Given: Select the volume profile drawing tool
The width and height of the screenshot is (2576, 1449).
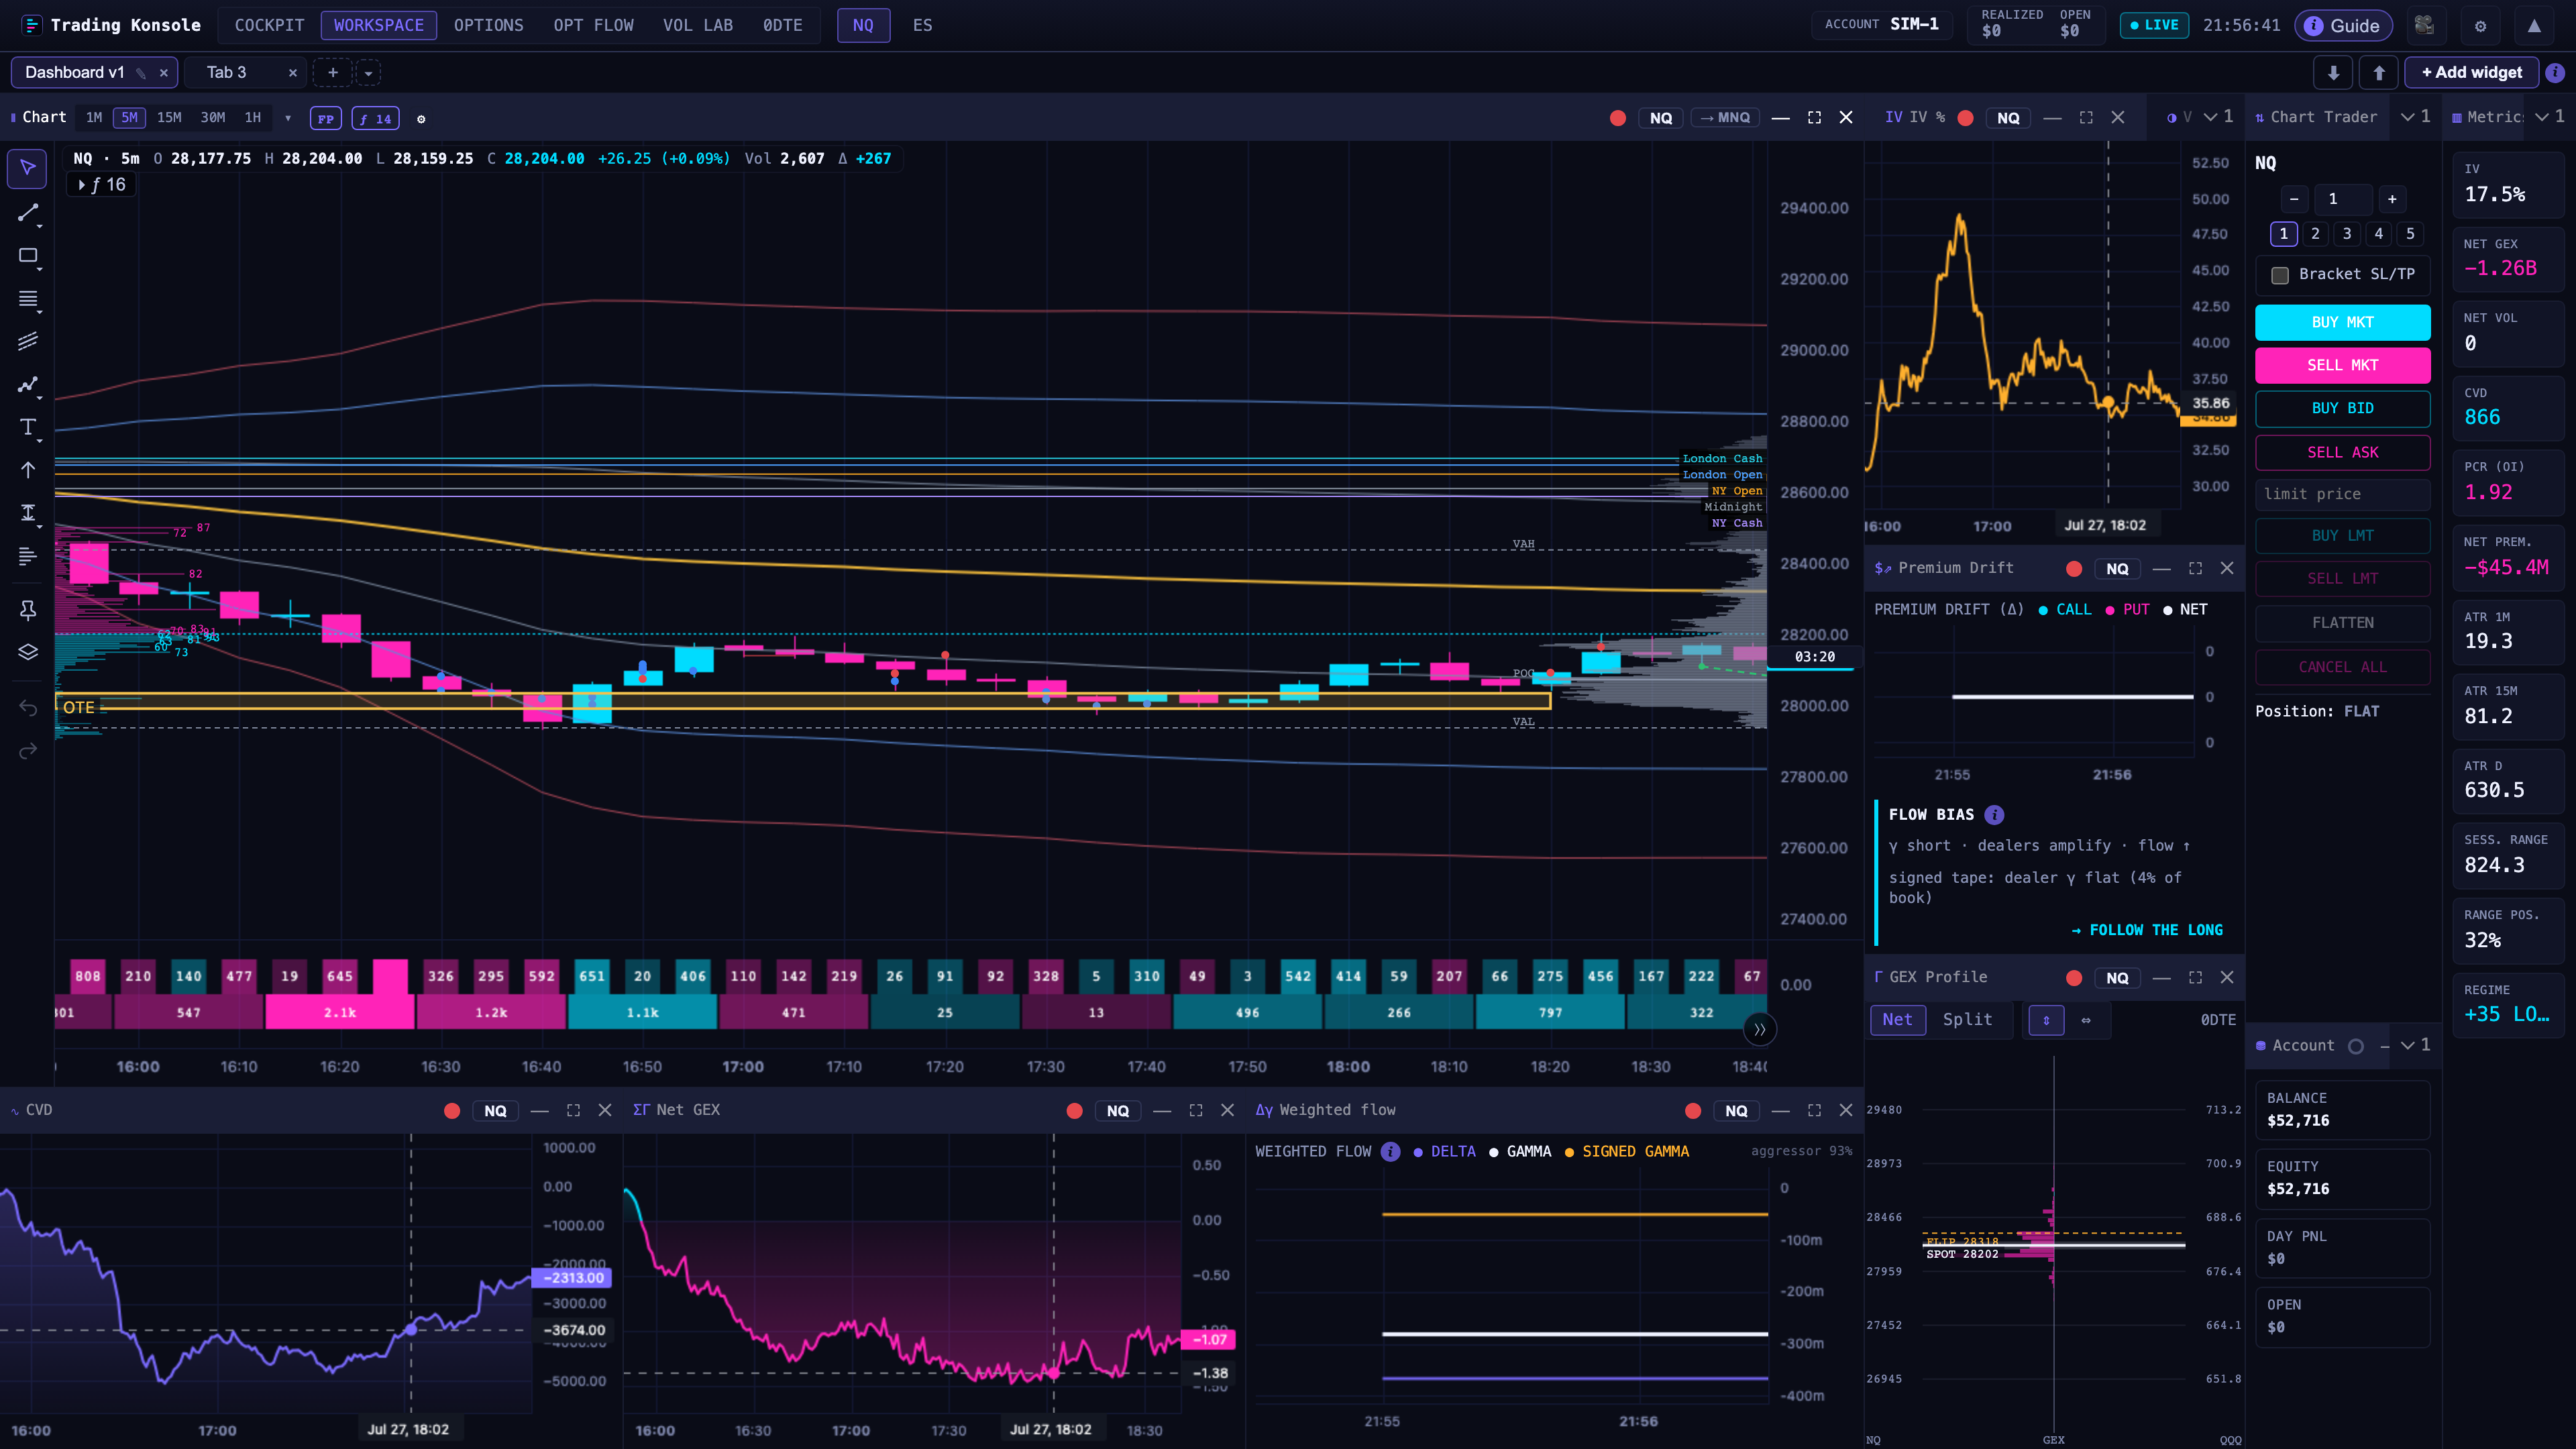Looking at the screenshot, I should pyautogui.click(x=27, y=556).
